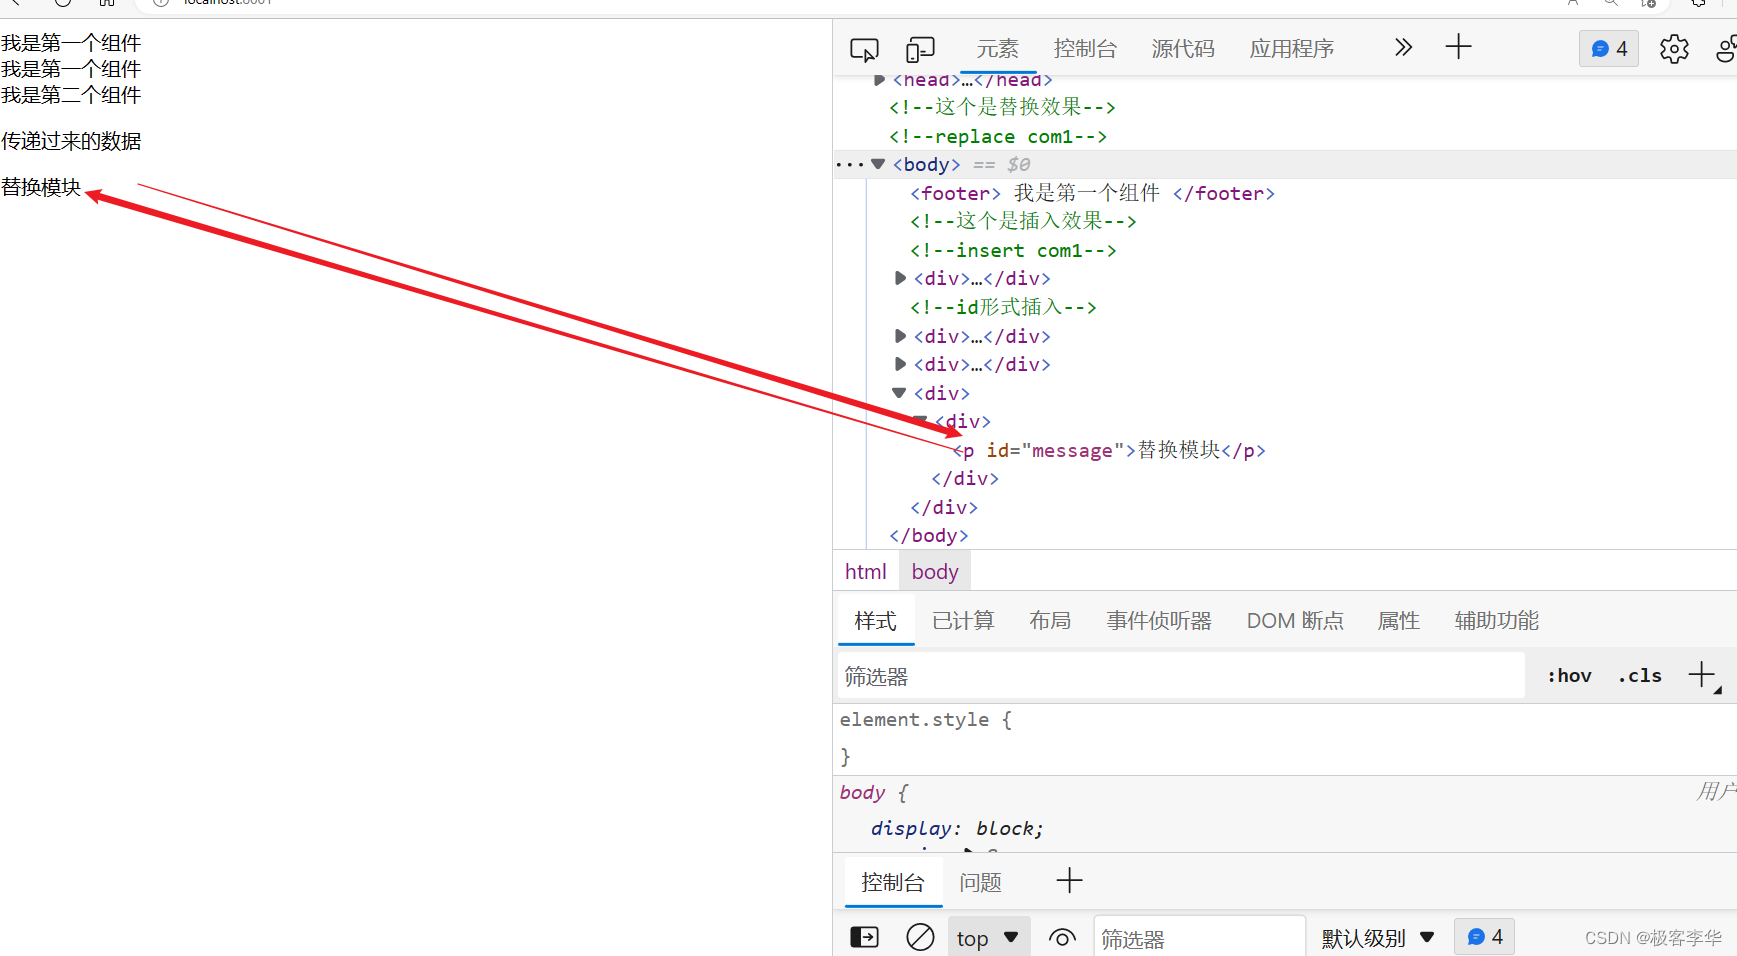
Task: Open the 属性 properties tab
Action: click(1398, 621)
